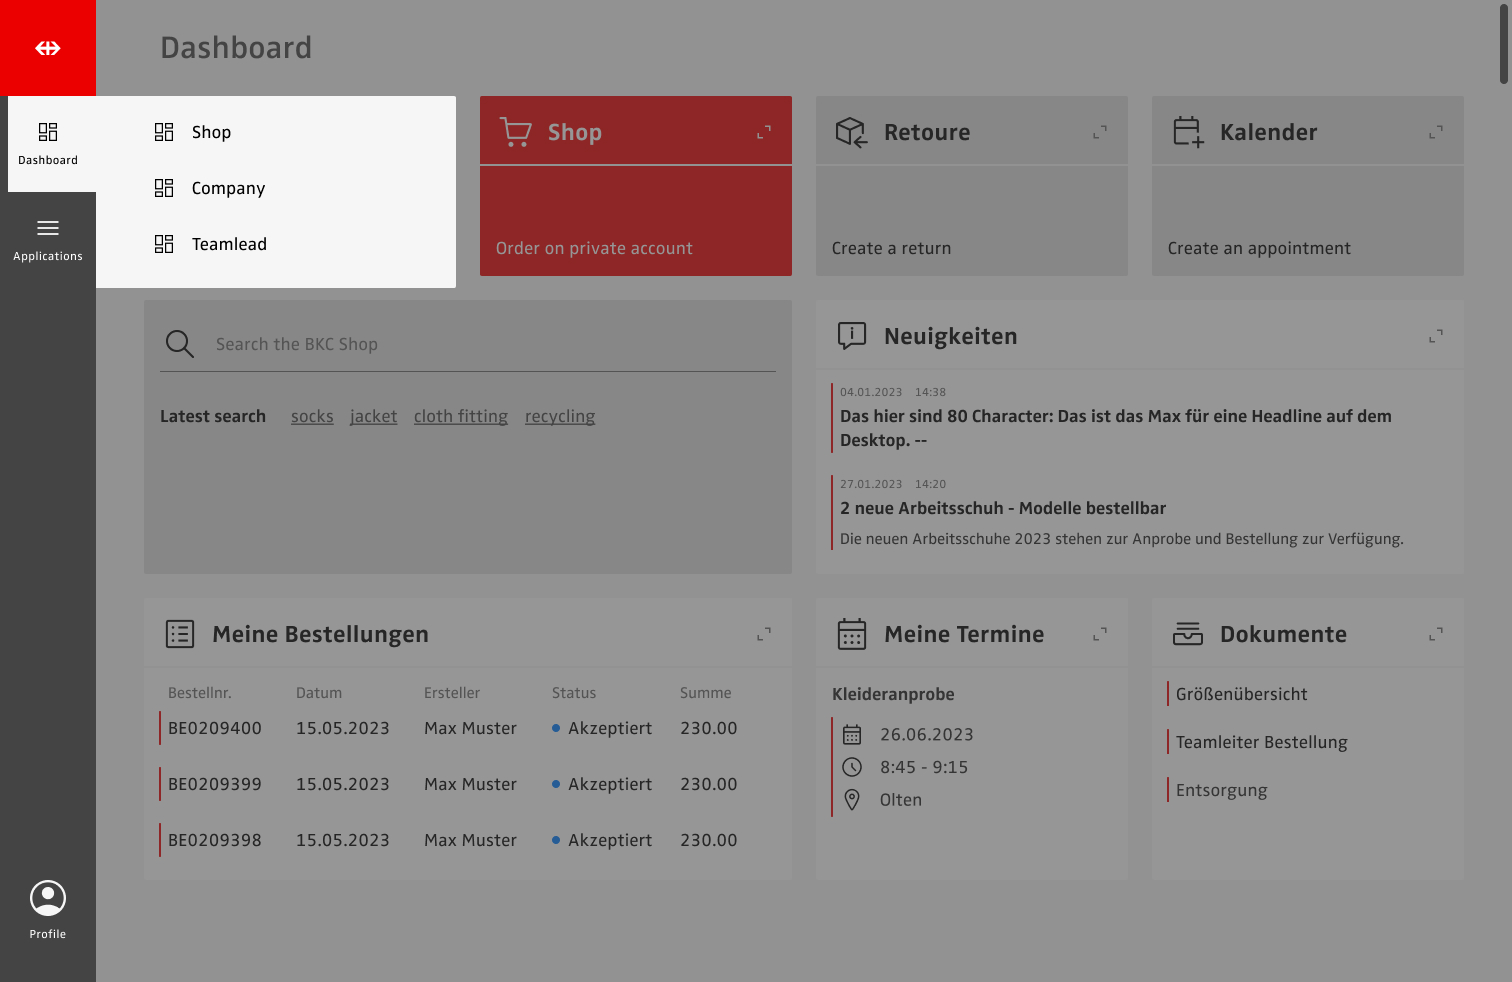Viewport: 1512px width, 982px height.
Task: Open the Applications hamburger menu
Action: 48,239
